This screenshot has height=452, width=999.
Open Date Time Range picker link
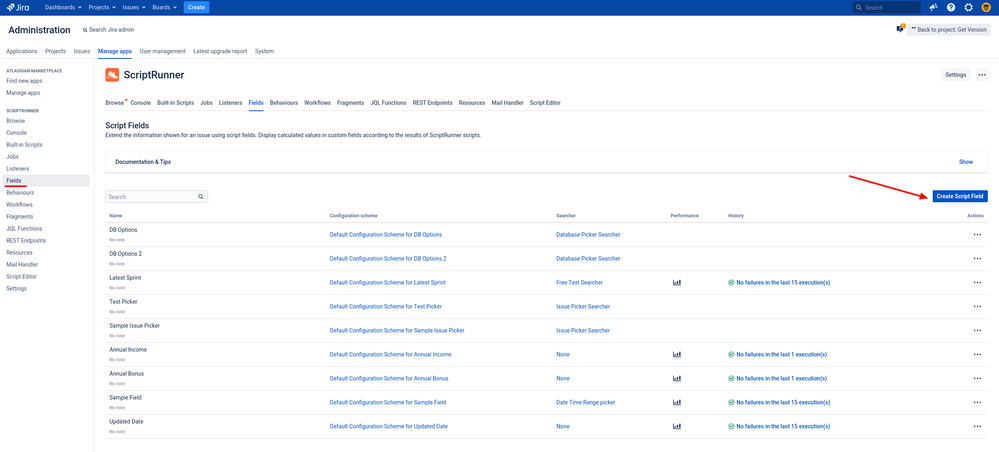point(586,402)
